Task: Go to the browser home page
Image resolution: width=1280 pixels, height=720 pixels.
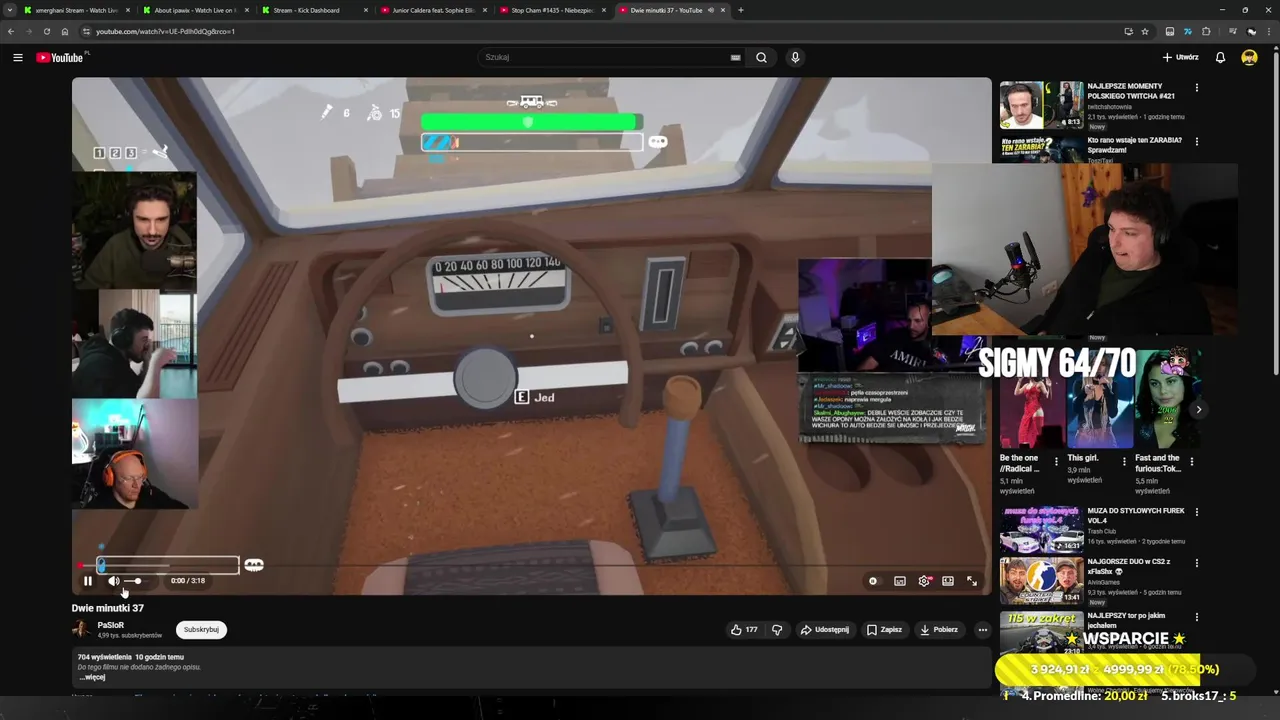Action: (x=65, y=31)
